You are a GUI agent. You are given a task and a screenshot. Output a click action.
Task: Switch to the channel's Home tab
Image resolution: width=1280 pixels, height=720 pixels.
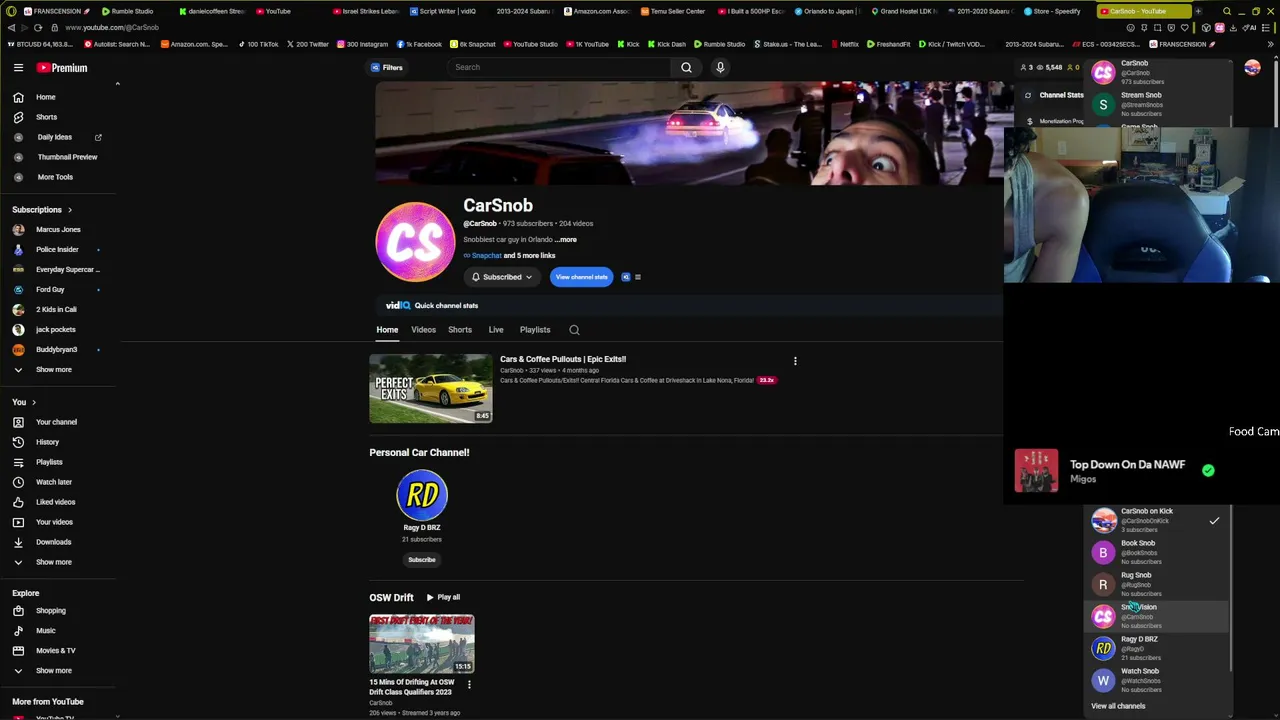pos(387,330)
